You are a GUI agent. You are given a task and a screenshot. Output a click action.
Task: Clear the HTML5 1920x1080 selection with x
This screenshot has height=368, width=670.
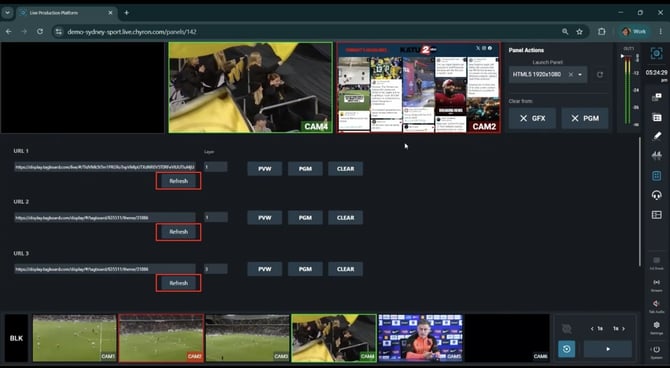pyautogui.click(x=570, y=75)
